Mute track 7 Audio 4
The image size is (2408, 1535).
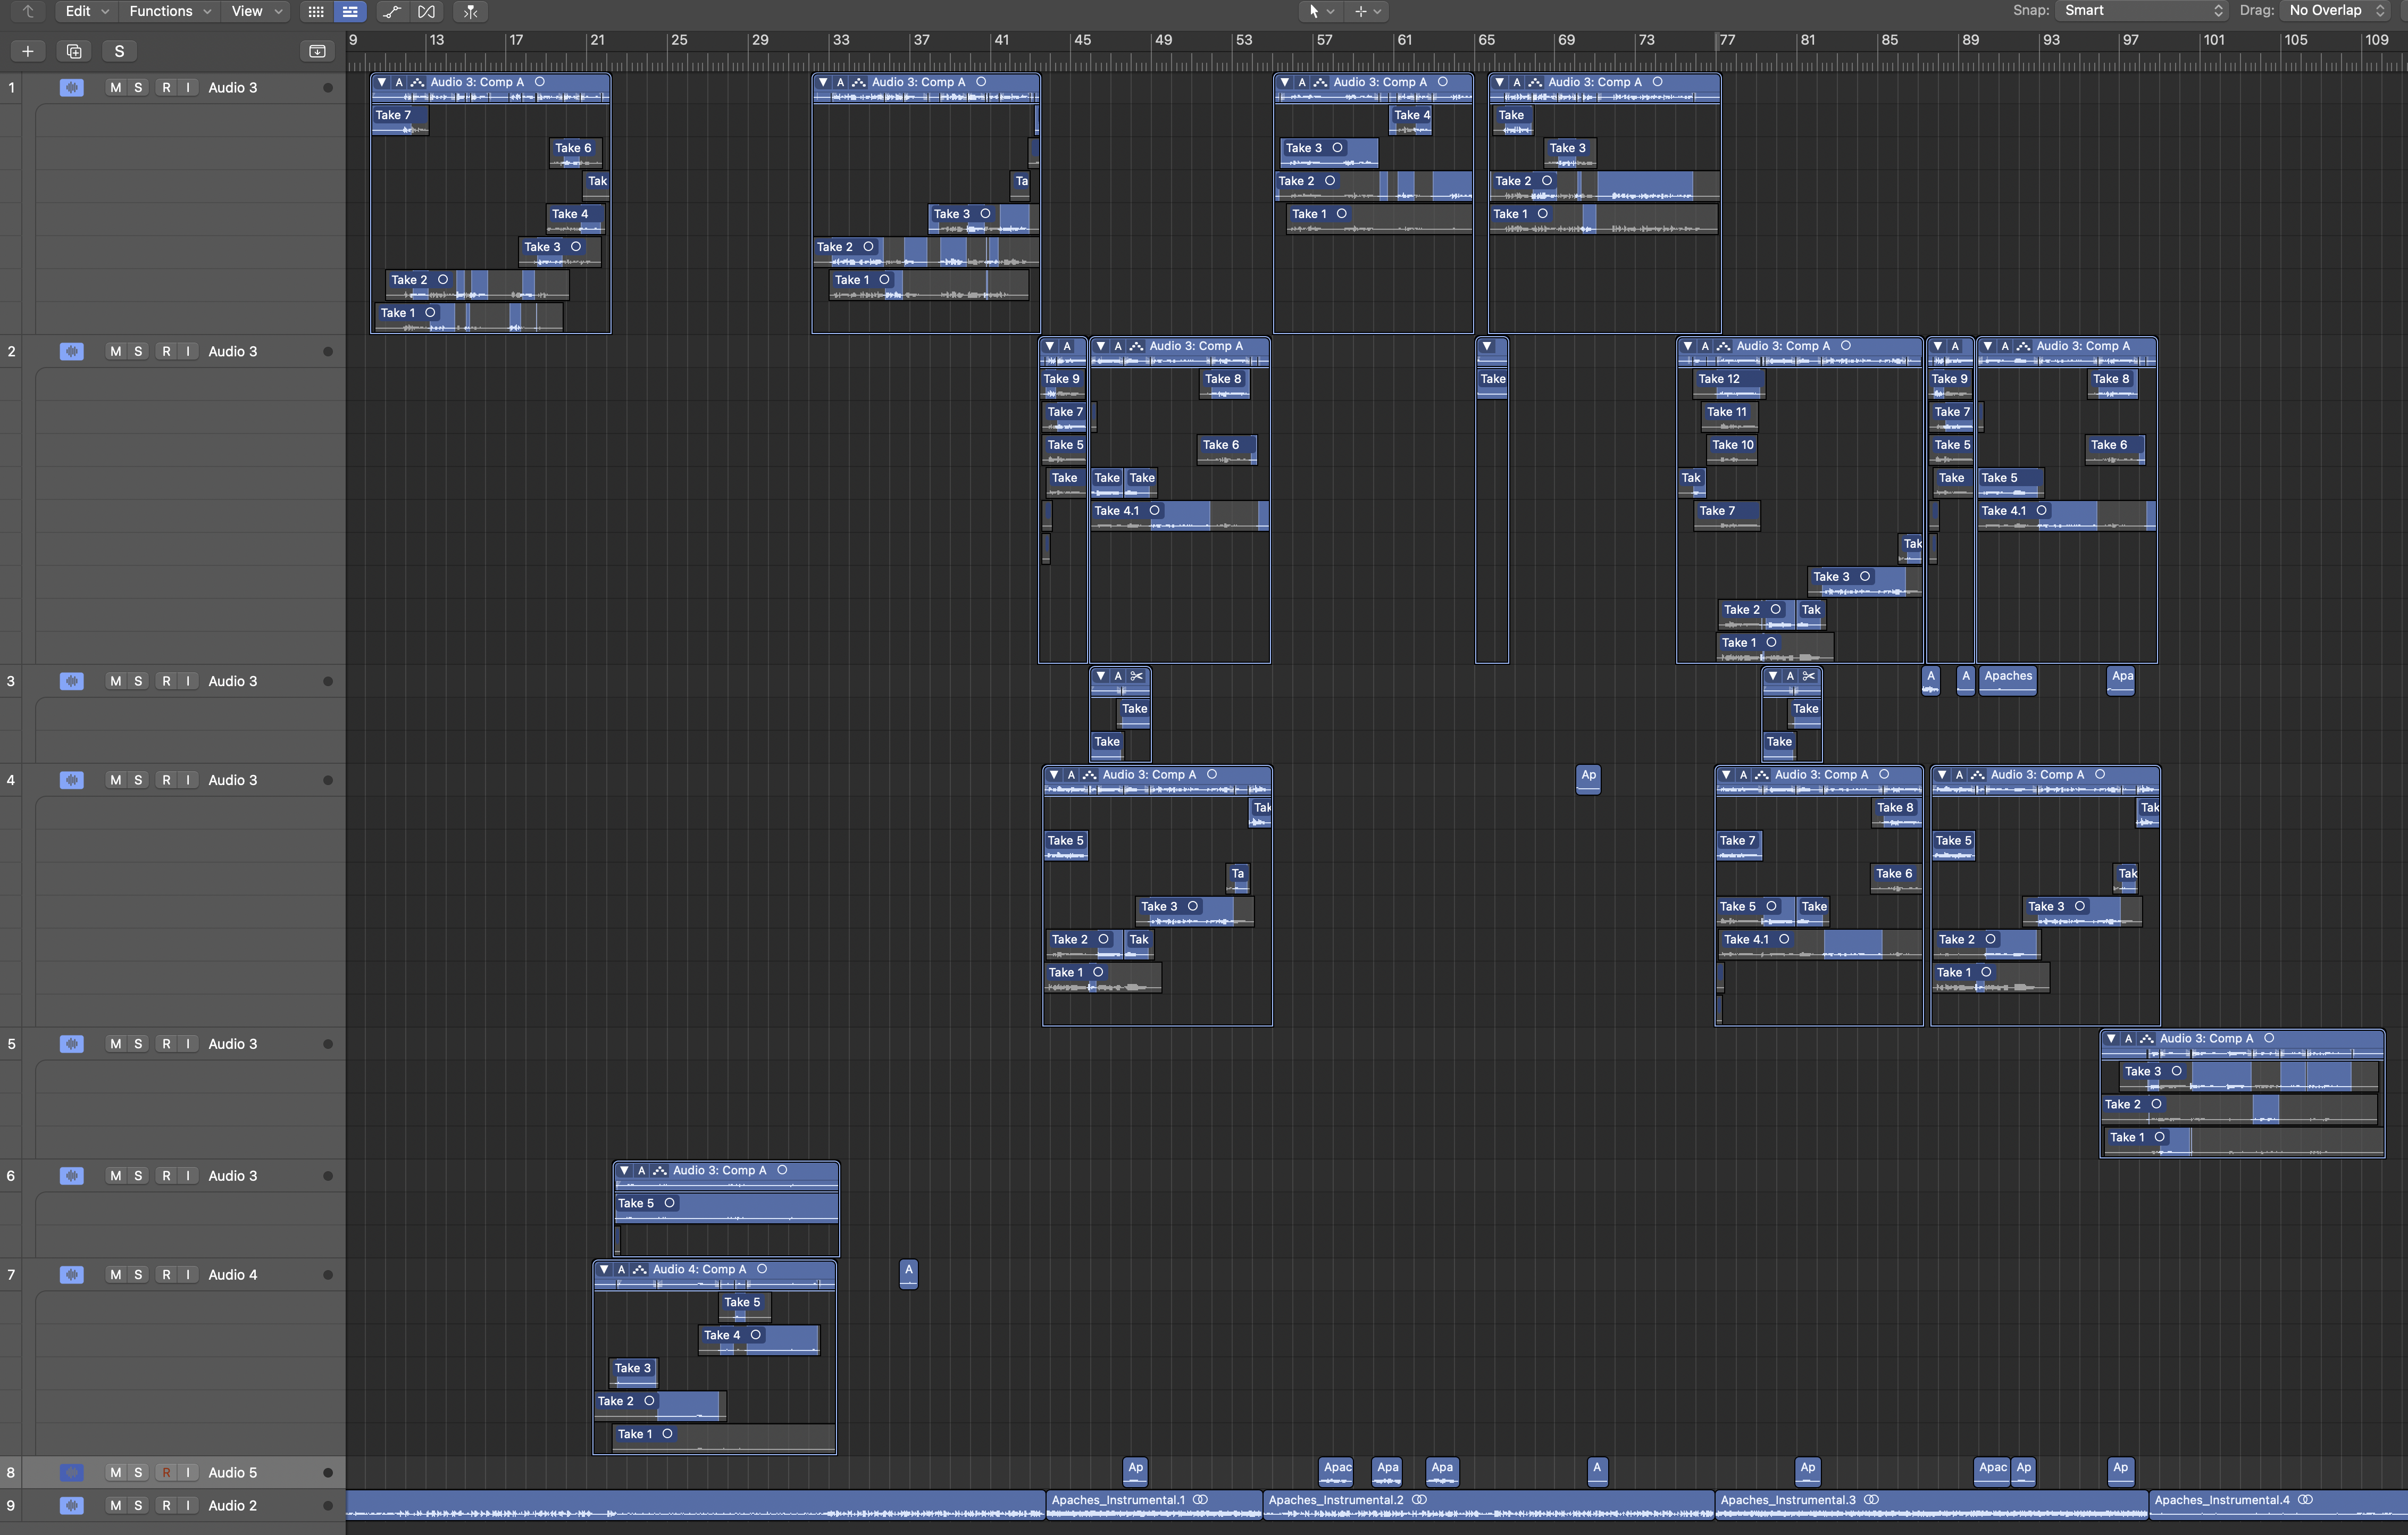[115, 1274]
